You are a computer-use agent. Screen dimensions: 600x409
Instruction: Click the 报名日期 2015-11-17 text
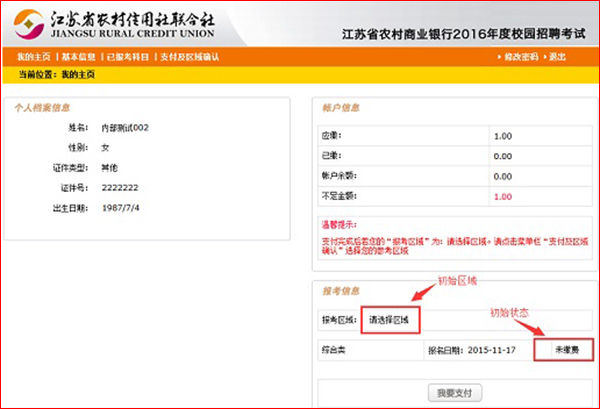(x=472, y=350)
